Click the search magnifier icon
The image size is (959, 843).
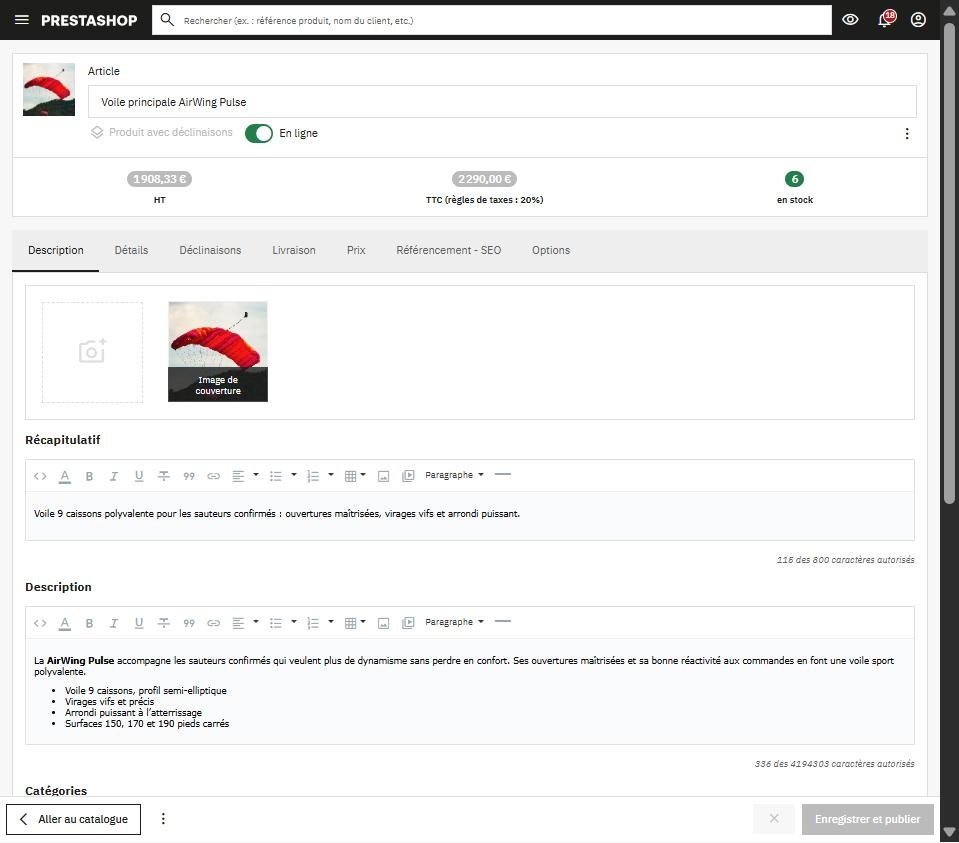(167, 20)
